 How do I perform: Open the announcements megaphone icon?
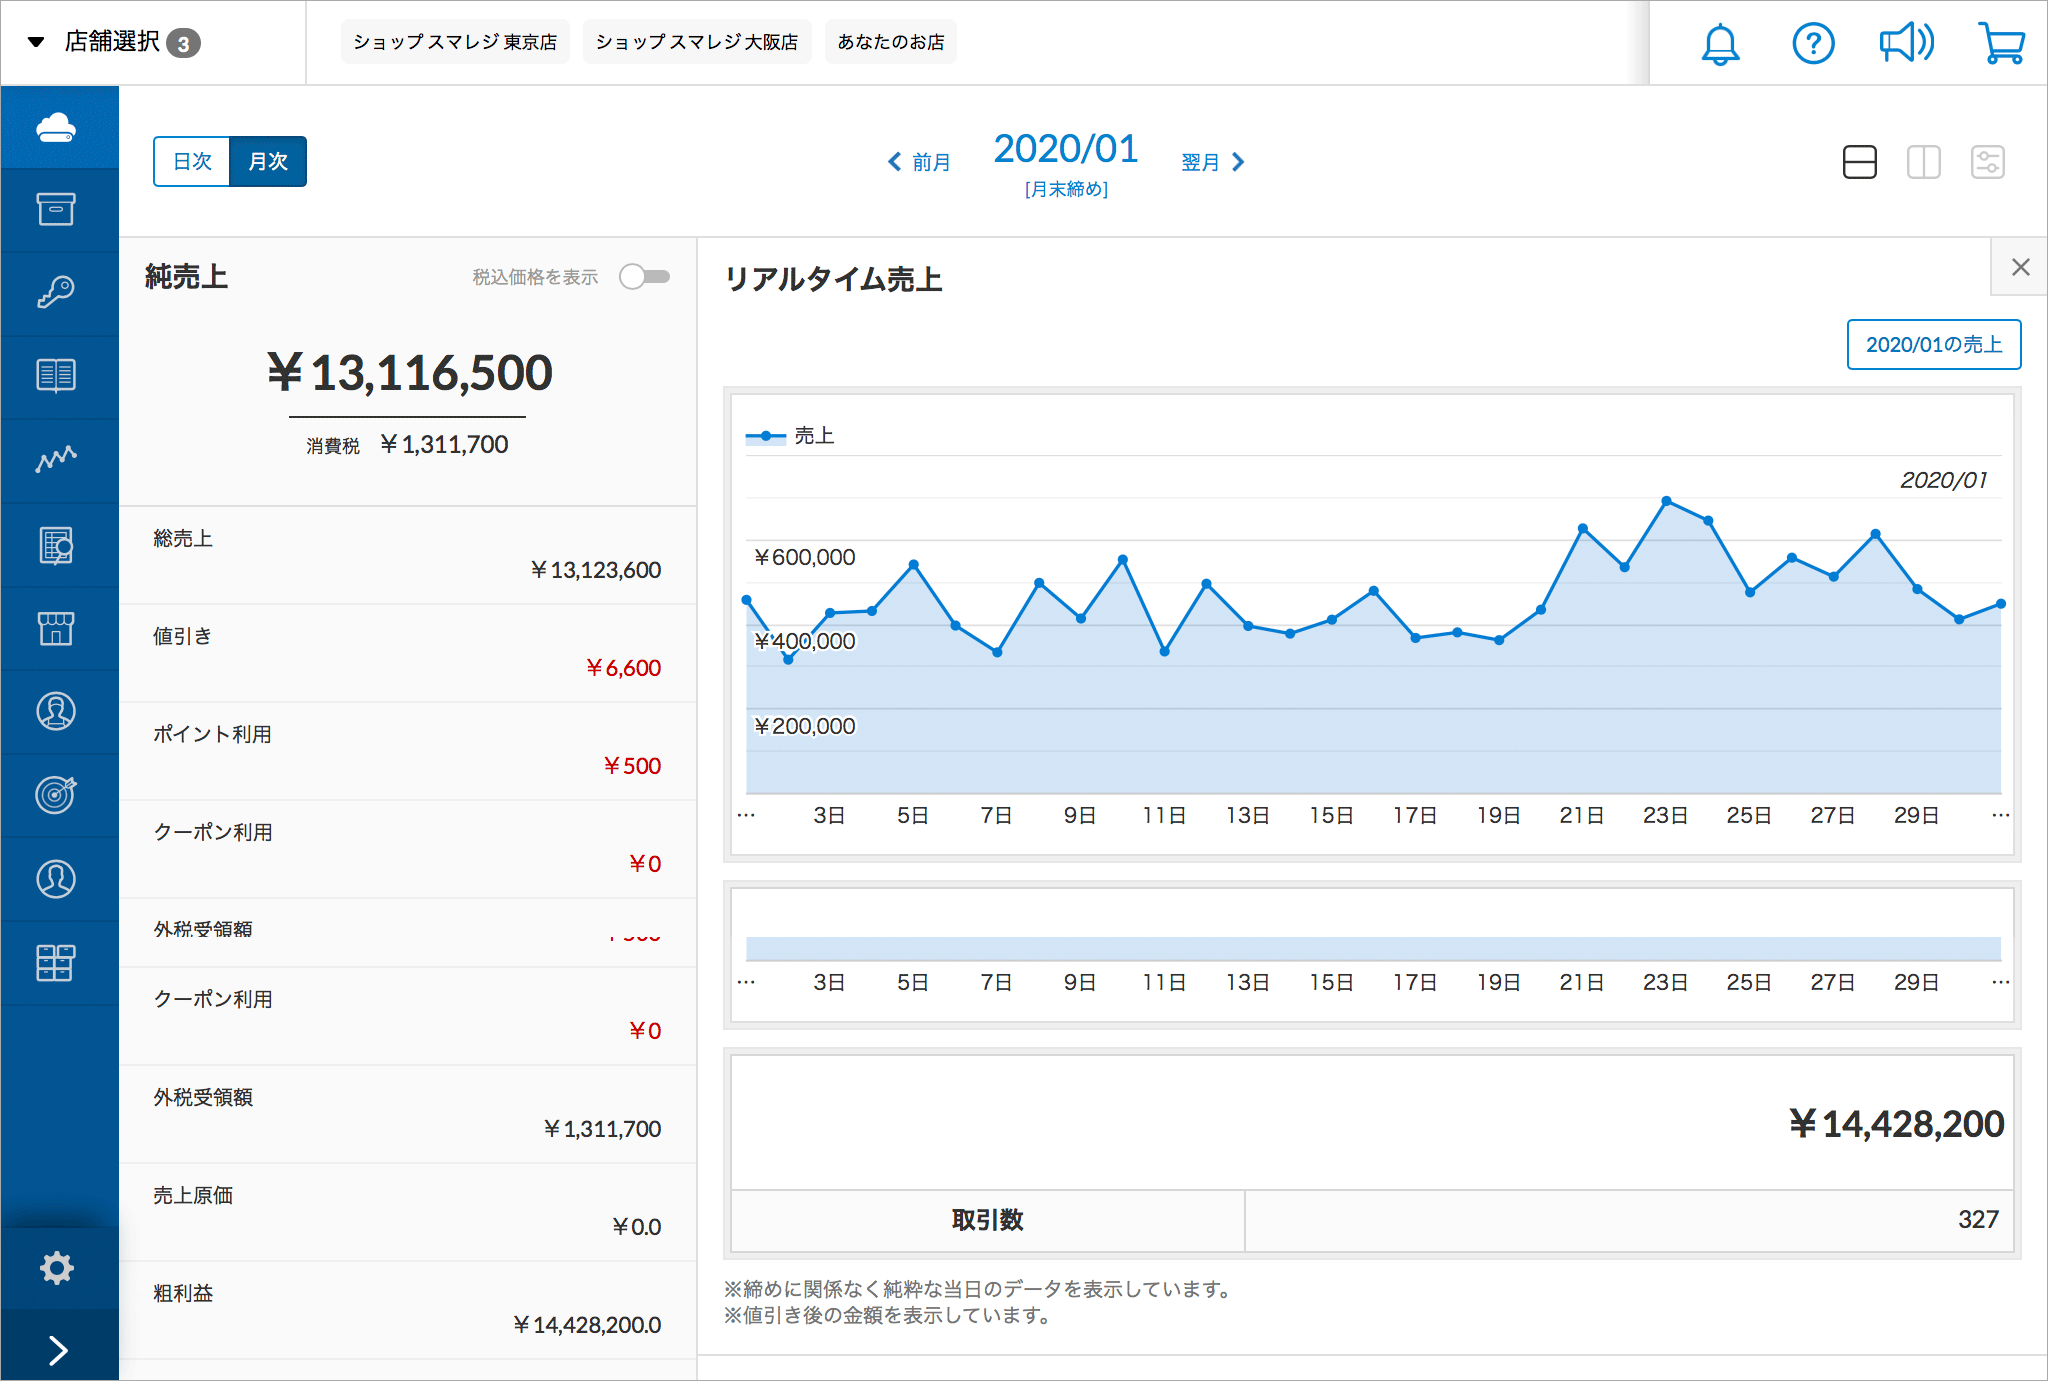pyautogui.click(x=1906, y=43)
